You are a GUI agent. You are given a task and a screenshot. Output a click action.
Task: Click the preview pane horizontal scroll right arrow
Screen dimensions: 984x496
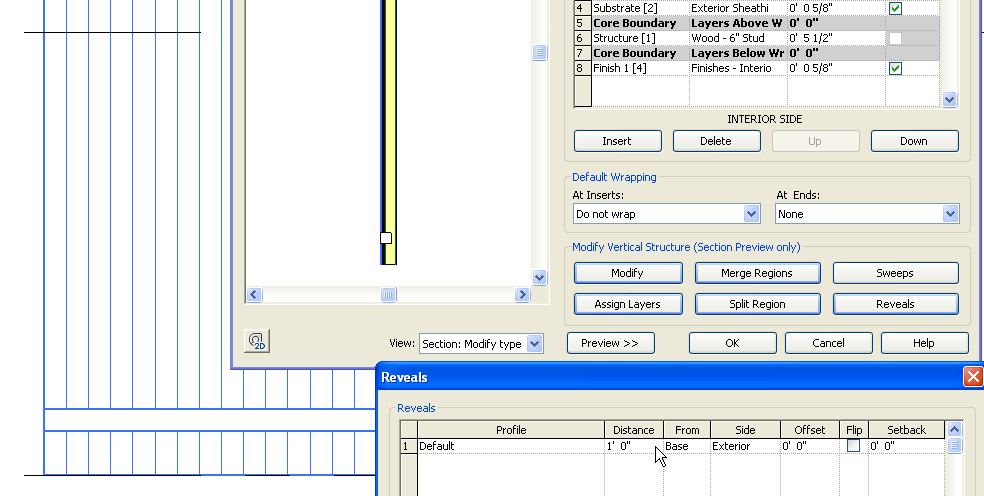(x=521, y=294)
